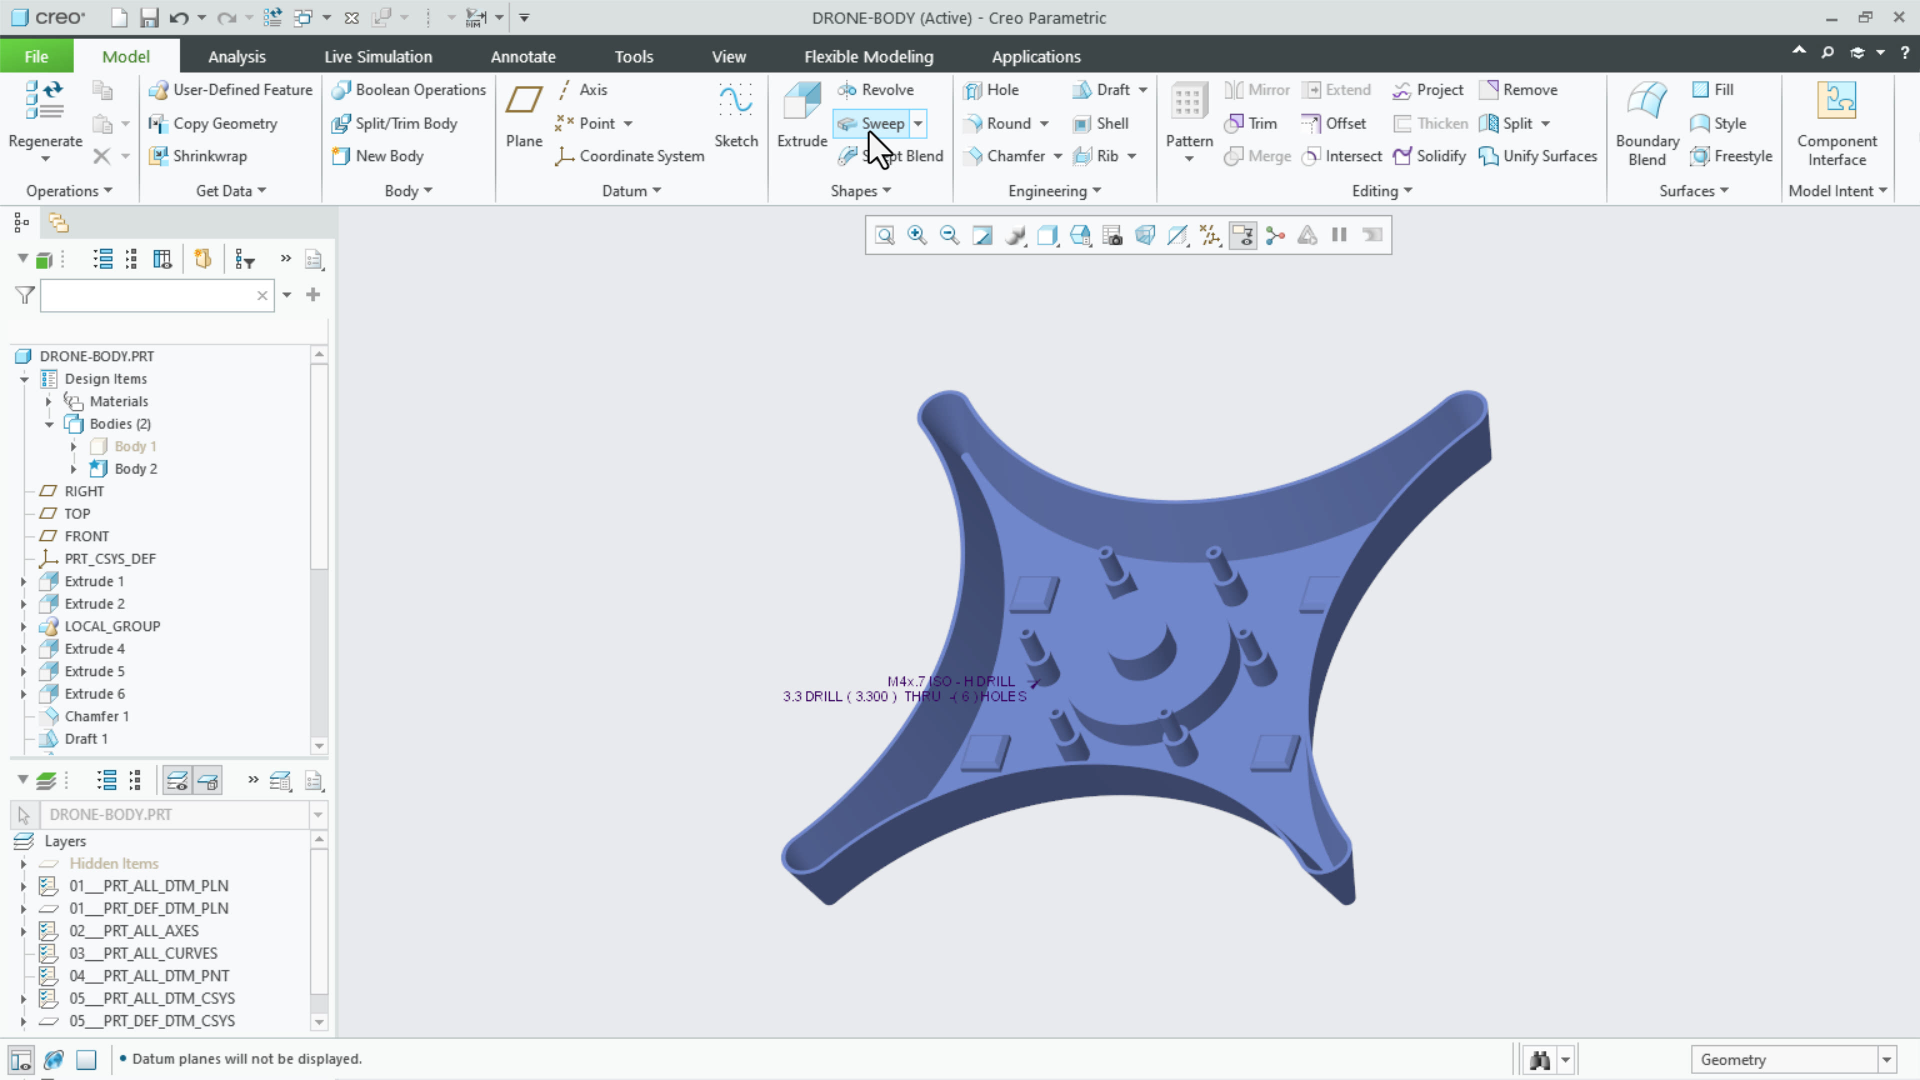Click the model tree search field
The height and width of the screenshot is (1080, 1920).
(x=148, y=296)
